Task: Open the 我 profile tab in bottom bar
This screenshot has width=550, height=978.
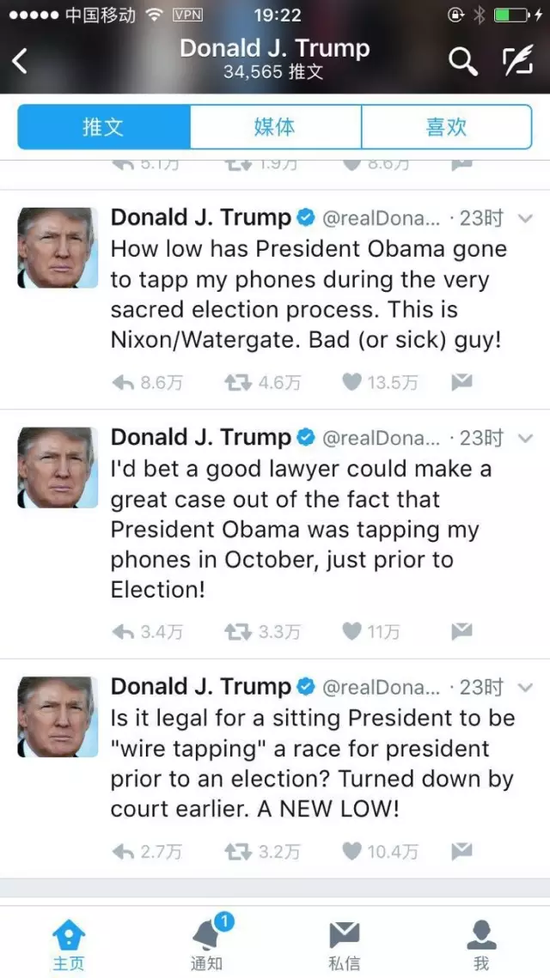Action: [481, 944]
